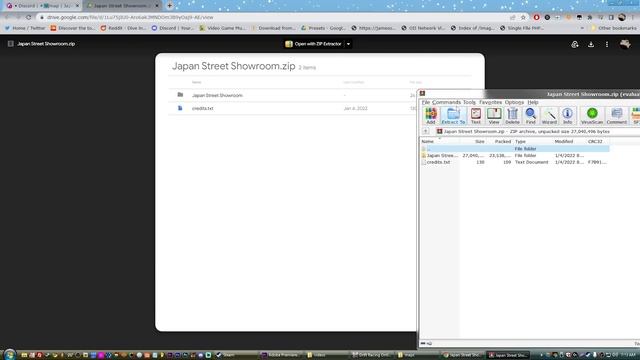Click Open with ZIP Extractor button
The image size is (640, 360).
(x=314, y=44)
